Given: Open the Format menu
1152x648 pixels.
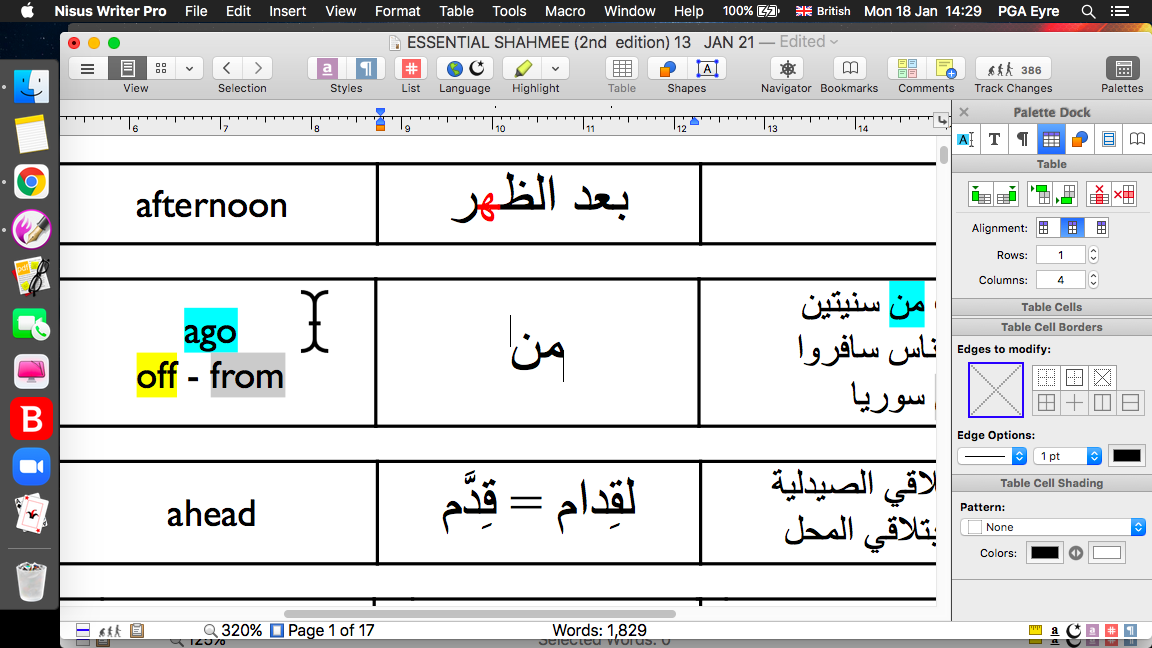Looking at the screenshot, I should tap(397, 11).
